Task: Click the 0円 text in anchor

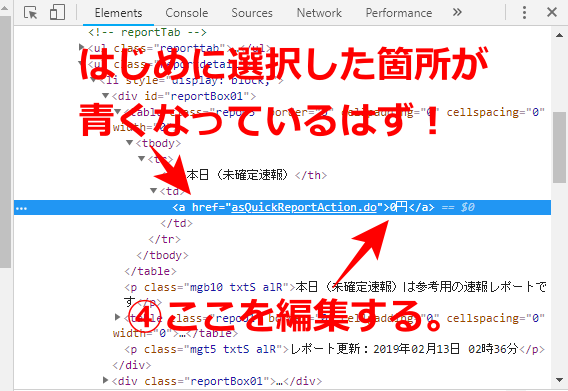Action: point(399,207)
